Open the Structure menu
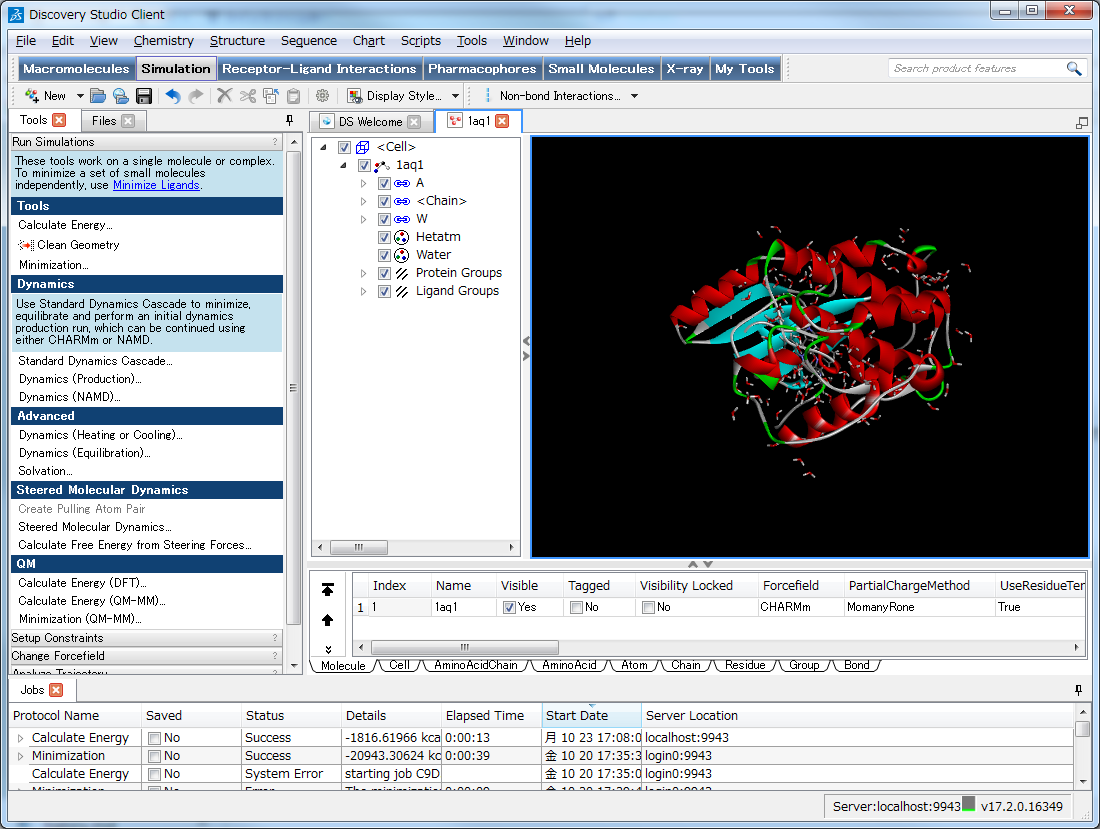This screenshot has height=829, width=1100. pyautogui.click(x=237, y=41)
